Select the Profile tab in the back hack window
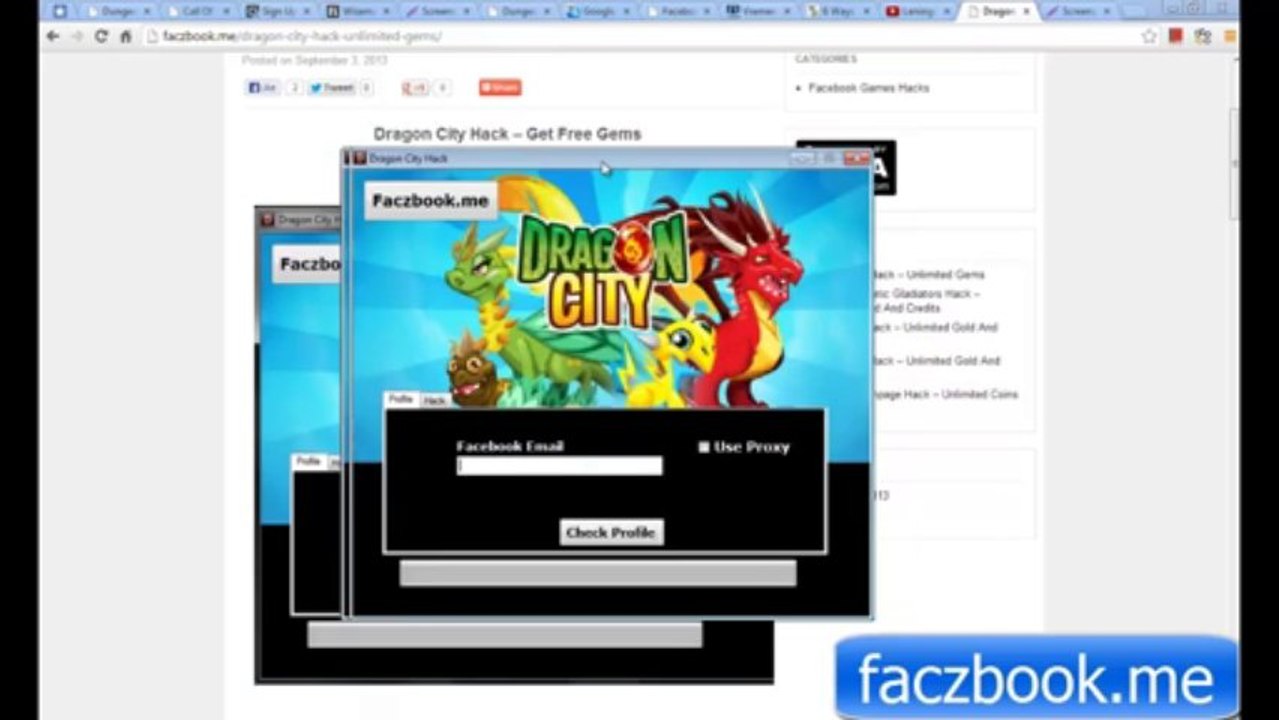Image resolution: width=1279 pixels, height=720 pixels. coord(308,461)
